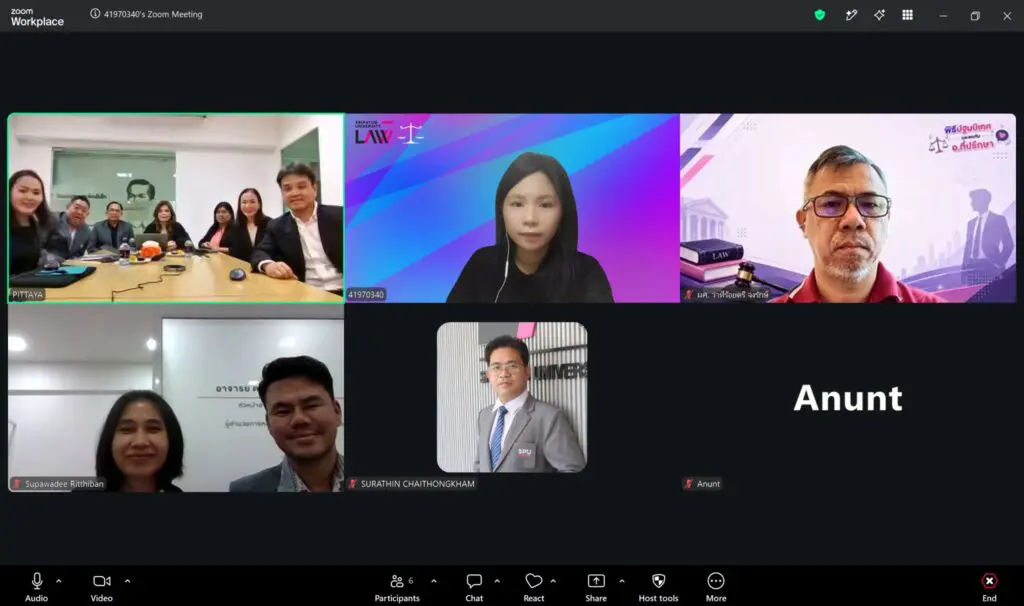The width and height of the screenshot is (1024, 606).
Task: Open Host tools shield menu
Action: [x=658, y=586]
